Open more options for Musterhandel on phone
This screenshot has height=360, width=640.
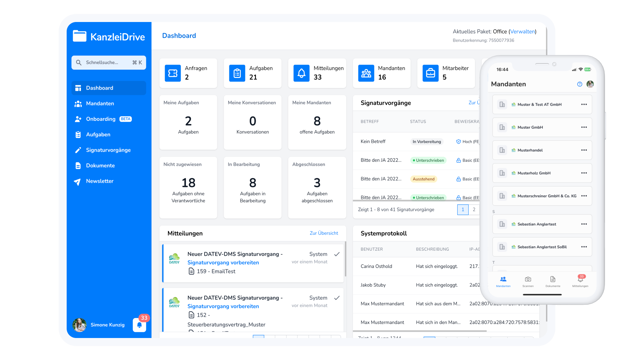point(584,150)
